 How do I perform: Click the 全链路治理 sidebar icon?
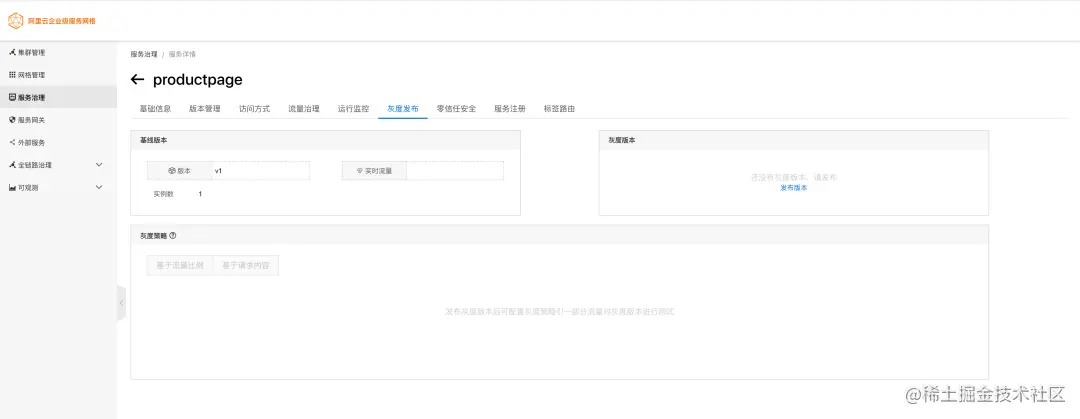(x=12, y=165)
